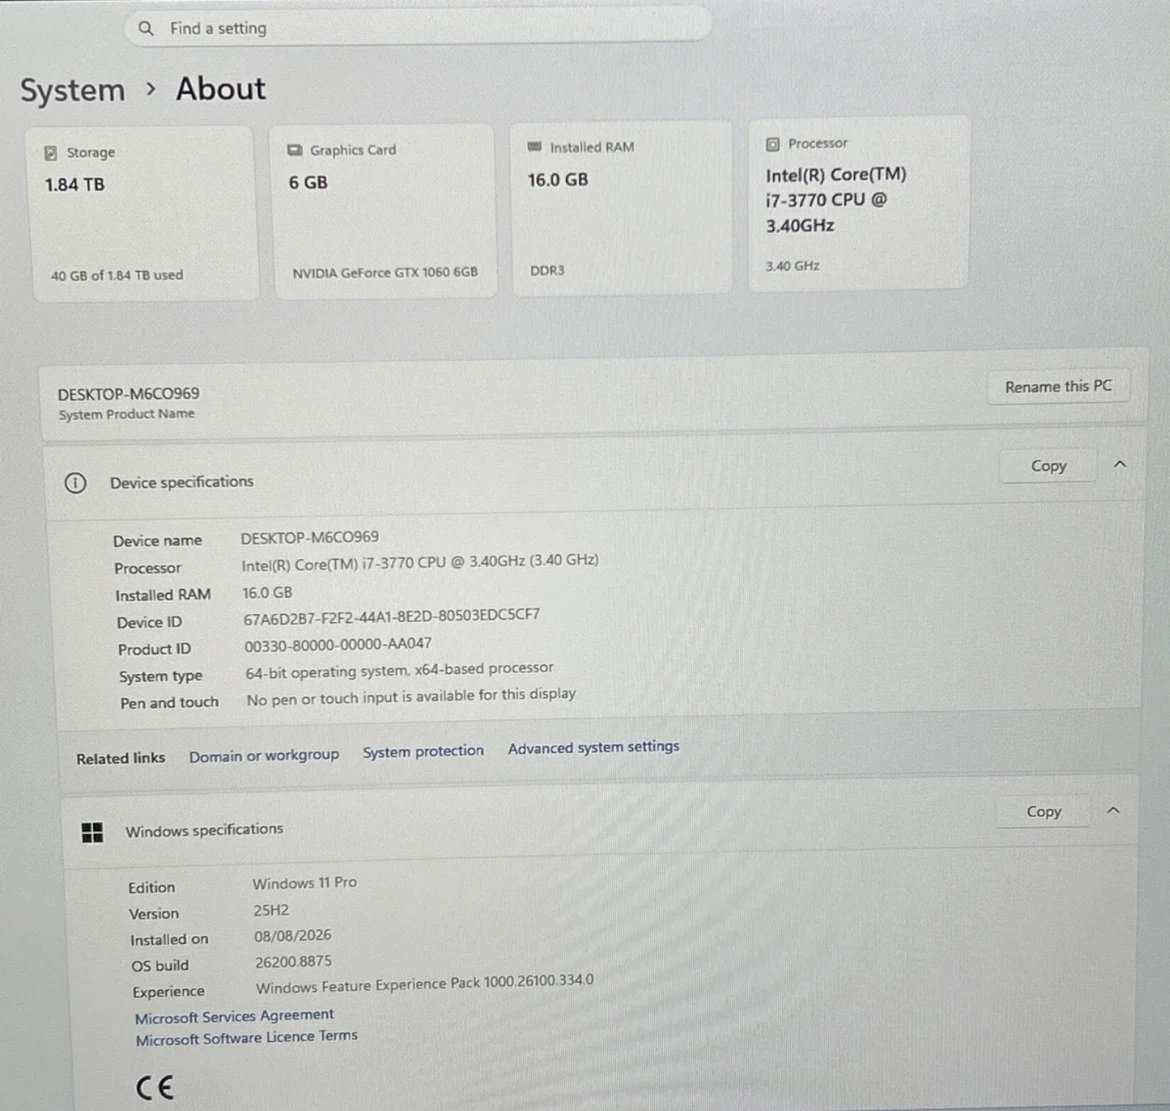Viewport: 1170px width, 1111px height.
Task: Collapse the Windows specifications section
Action: pyautogui.click(x=1113, y=810)
